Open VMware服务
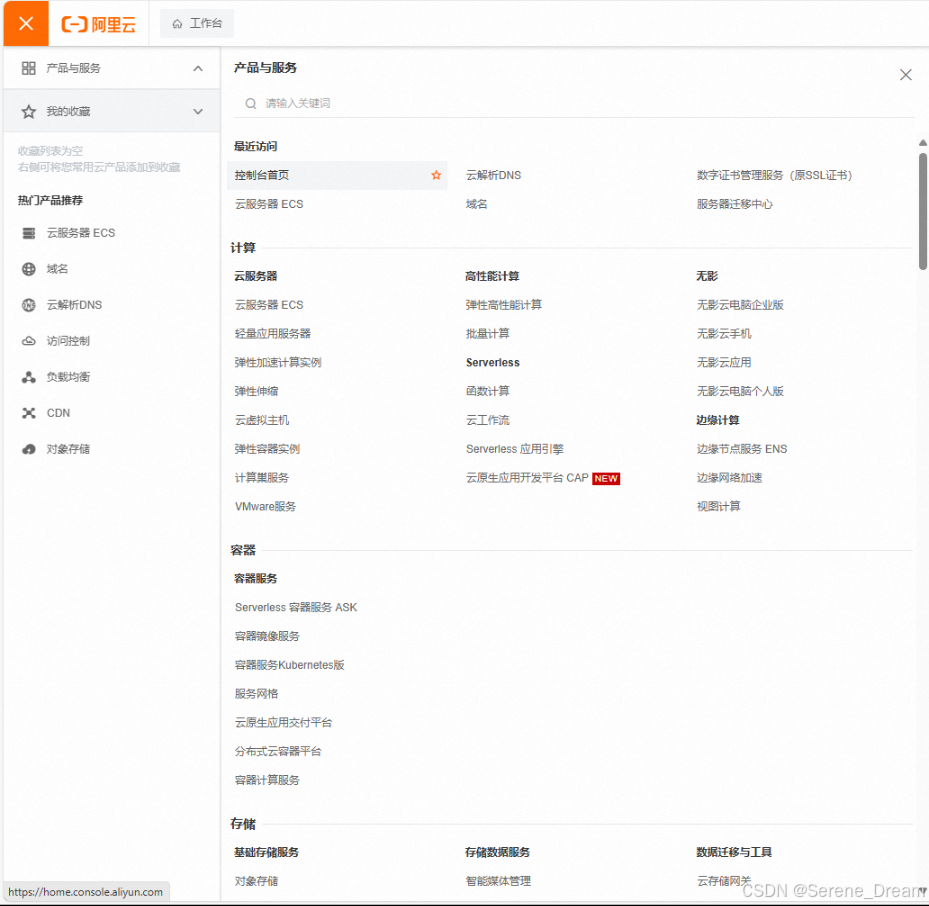The height and width of the screenshot is (906, 929). [265, 507]
